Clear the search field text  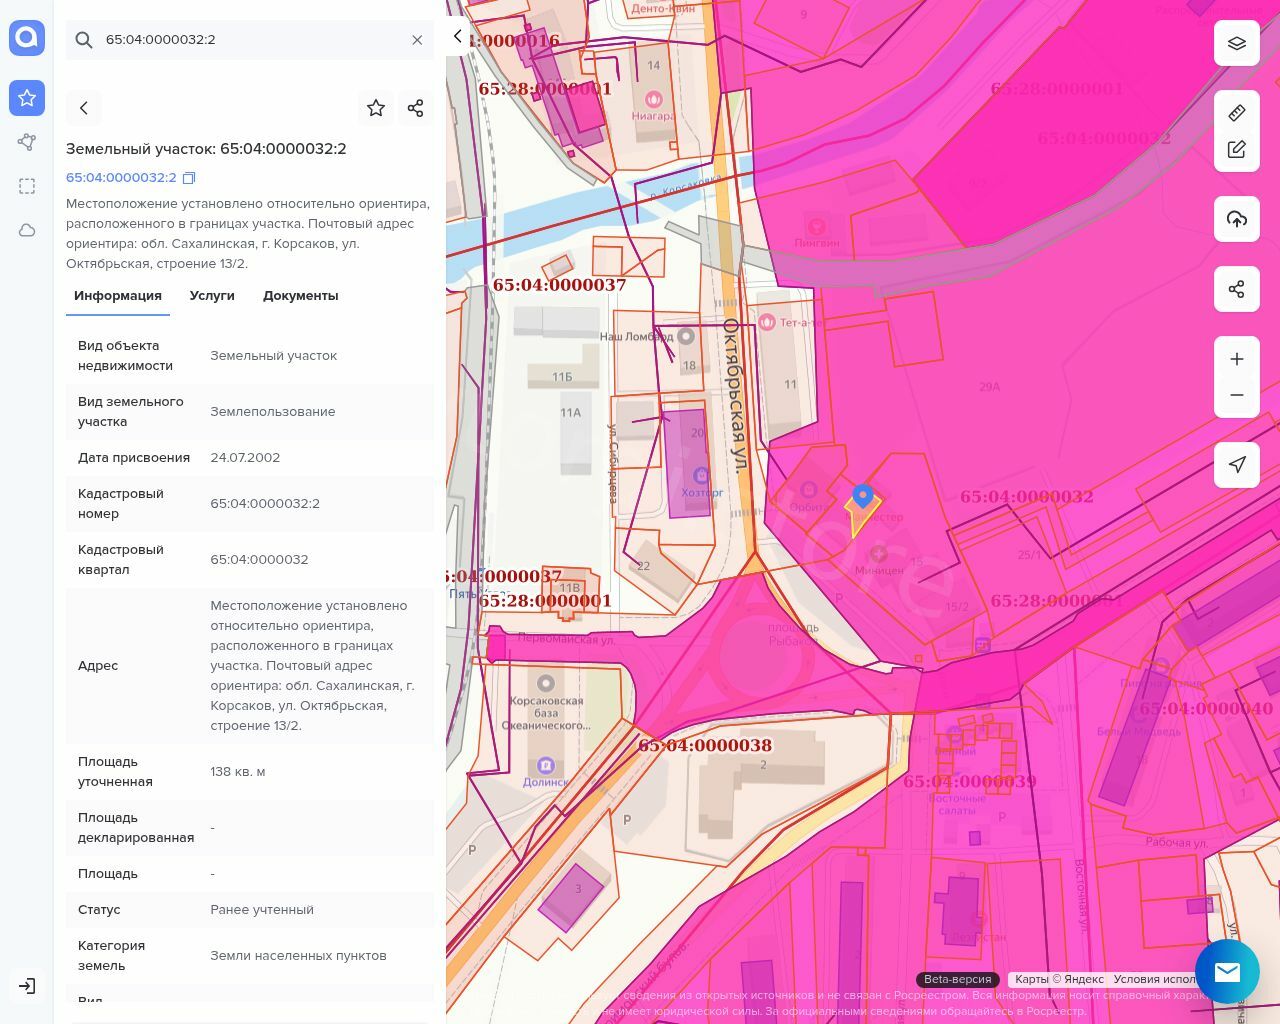pos(417,40)
